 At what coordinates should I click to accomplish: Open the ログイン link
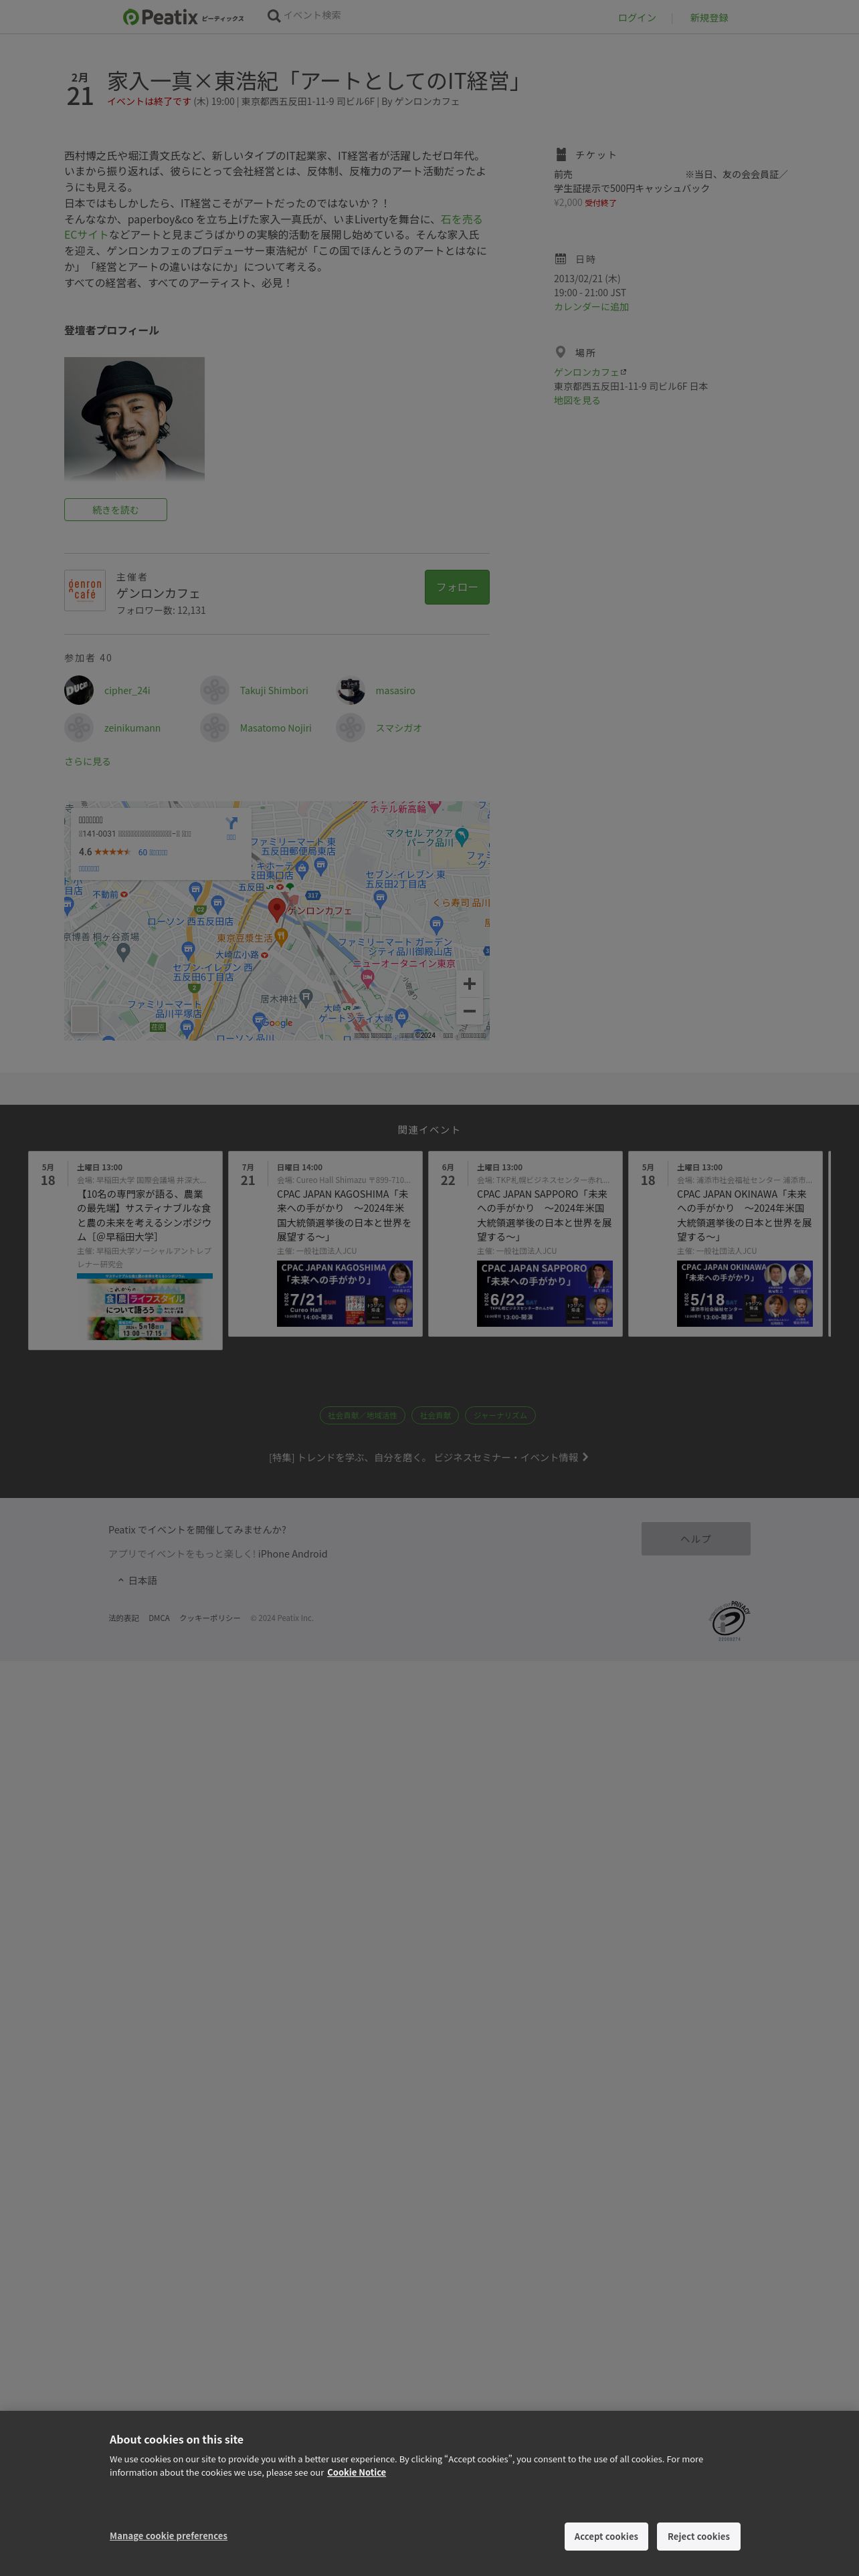637,18
